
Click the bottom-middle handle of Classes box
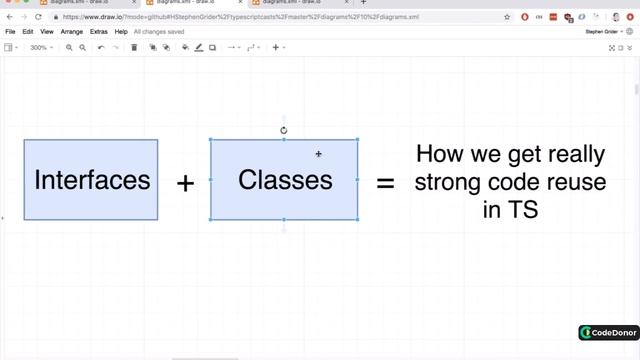(x=284, y=220)
